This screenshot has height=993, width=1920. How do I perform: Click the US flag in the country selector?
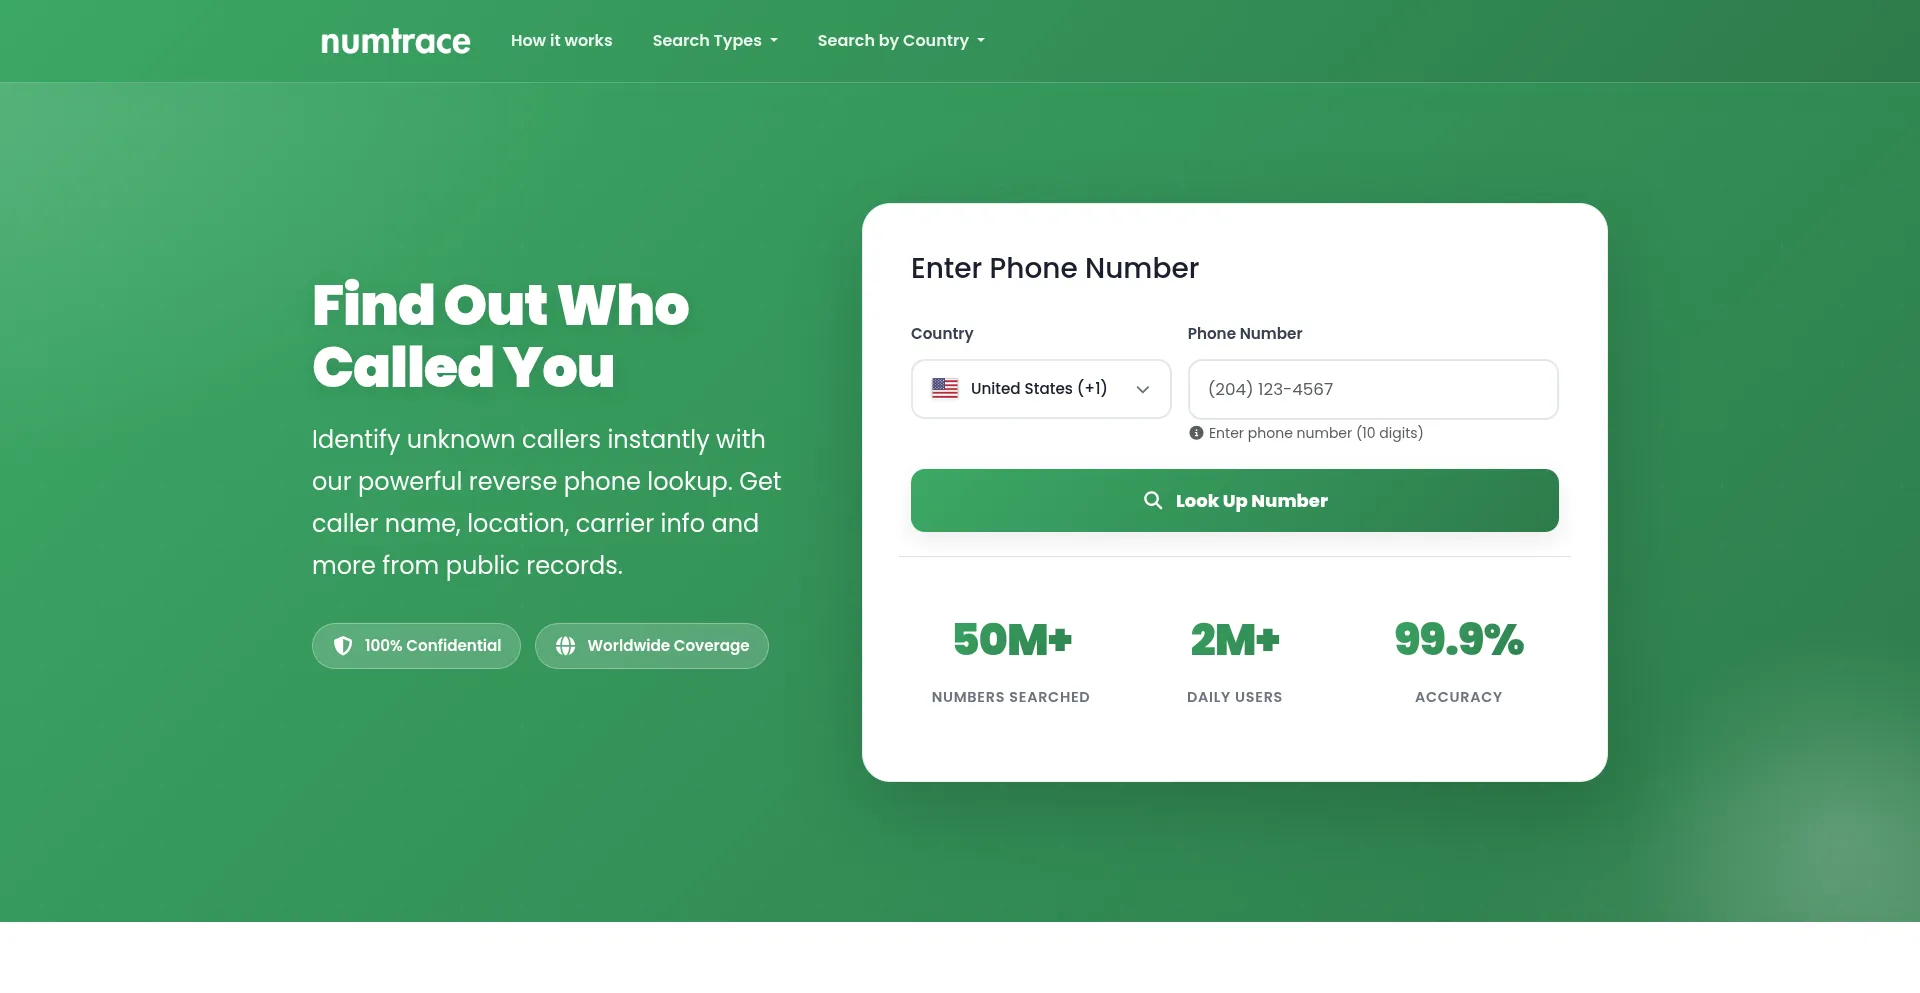pyautogui.click(x=945, y=389)
